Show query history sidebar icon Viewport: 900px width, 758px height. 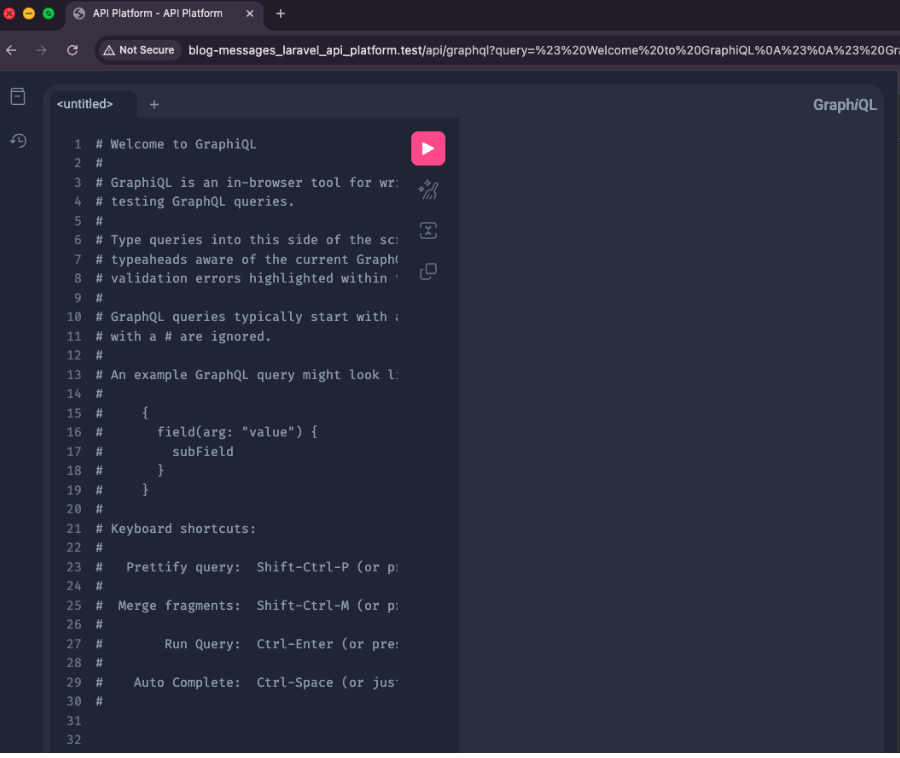[x=18, y=141]
